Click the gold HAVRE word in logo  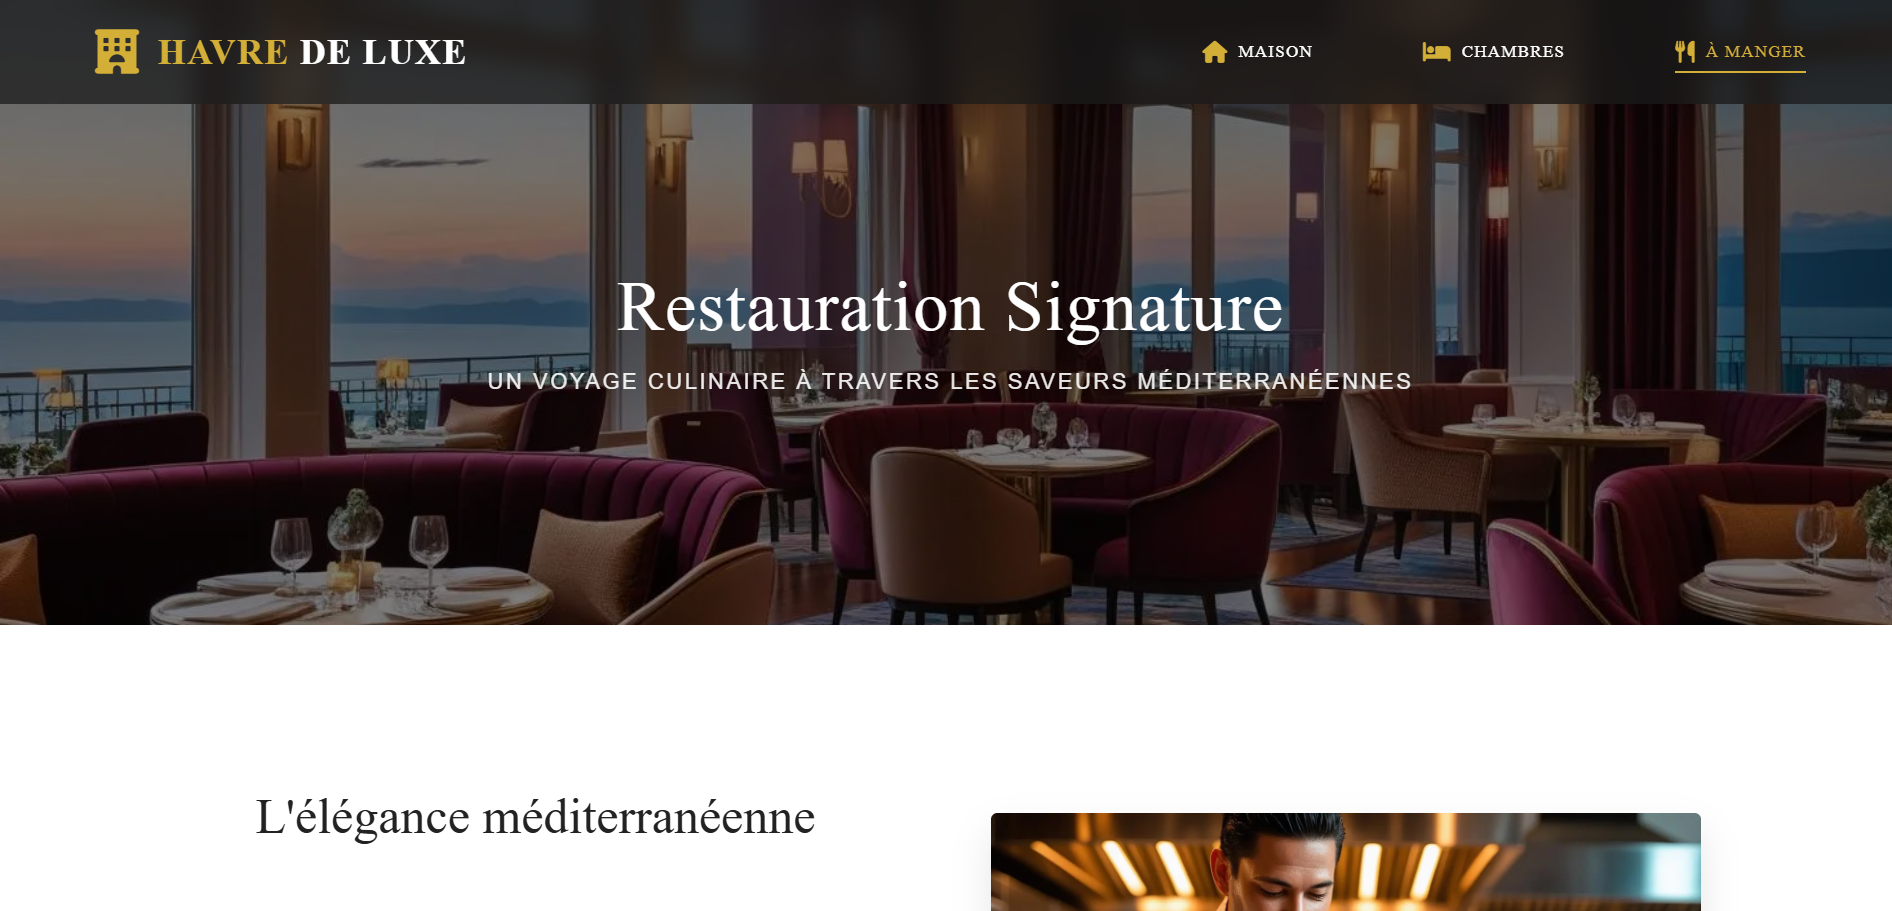(223, 52)
